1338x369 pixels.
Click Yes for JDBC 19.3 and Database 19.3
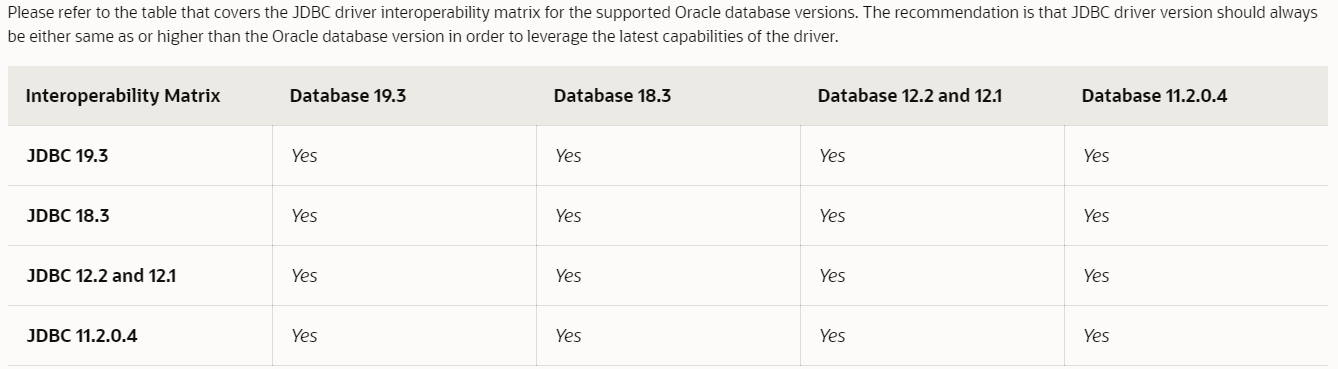(304, 156)
